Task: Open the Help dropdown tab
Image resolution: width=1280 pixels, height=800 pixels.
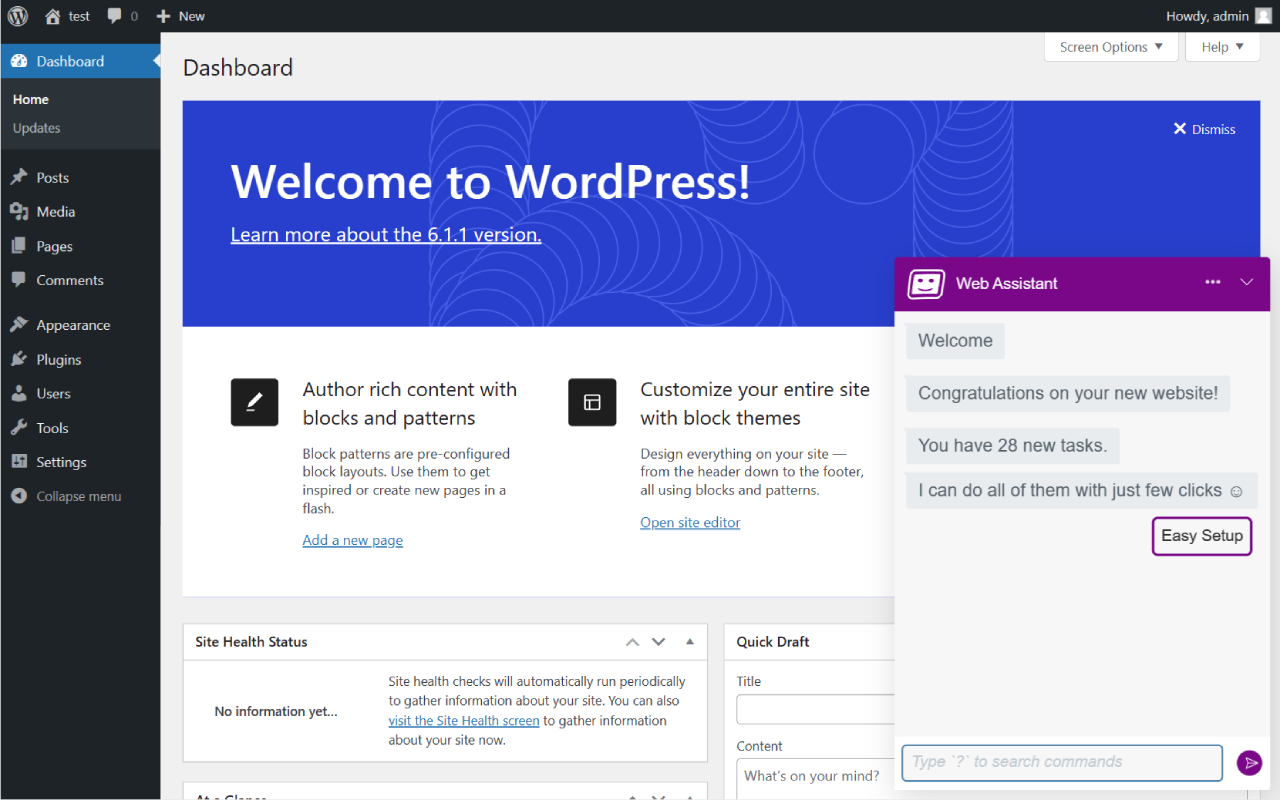Action: tap(1223, 47)
